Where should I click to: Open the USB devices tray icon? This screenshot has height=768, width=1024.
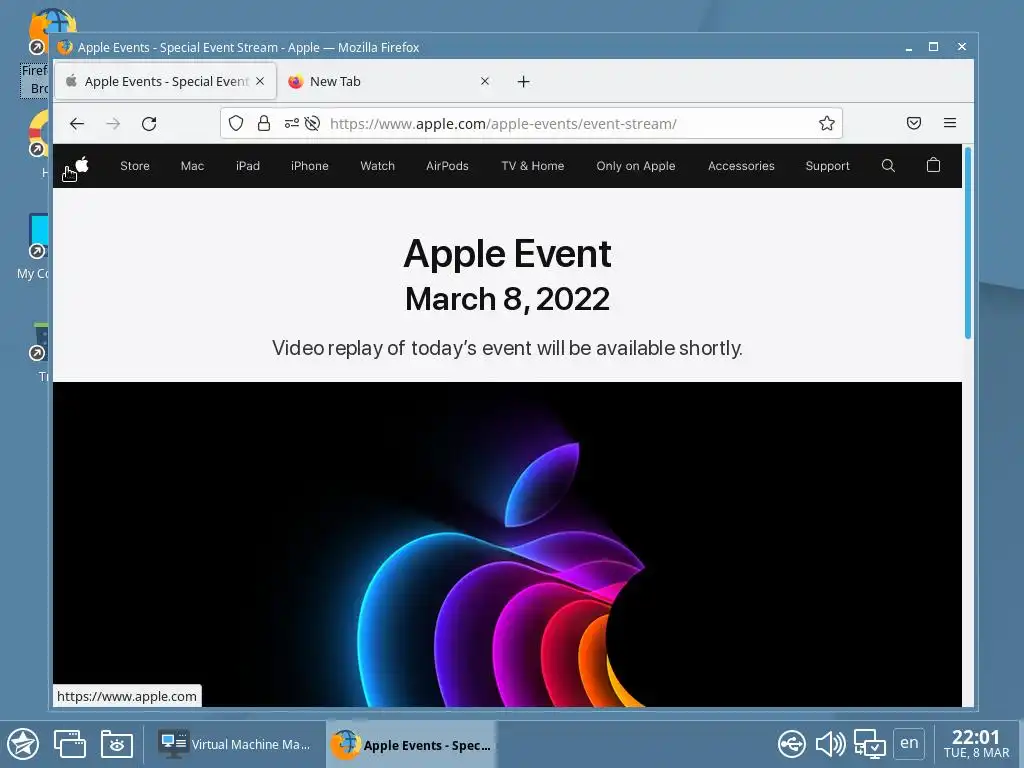tap(792, 744)
